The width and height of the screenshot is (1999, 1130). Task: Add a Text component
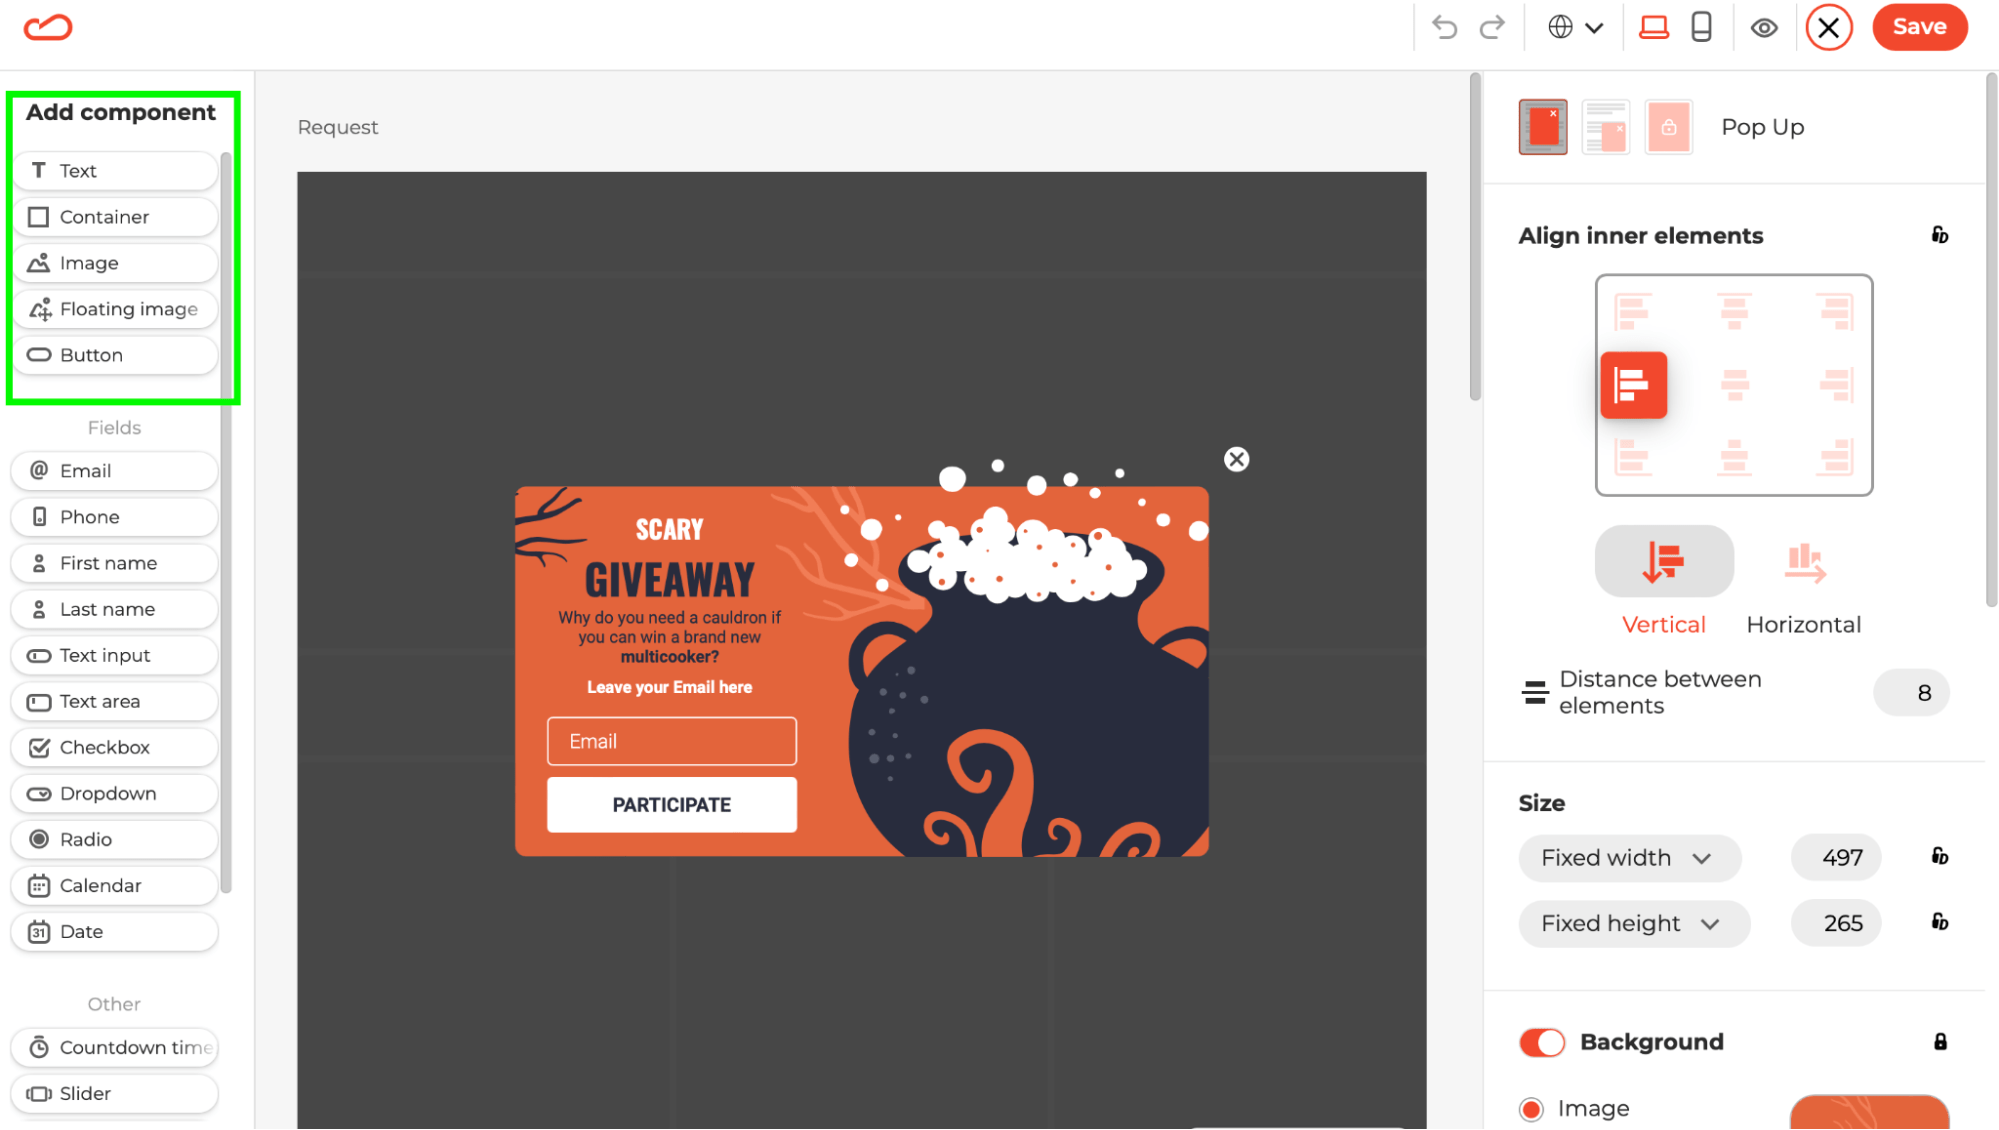[x=115, y=171]
